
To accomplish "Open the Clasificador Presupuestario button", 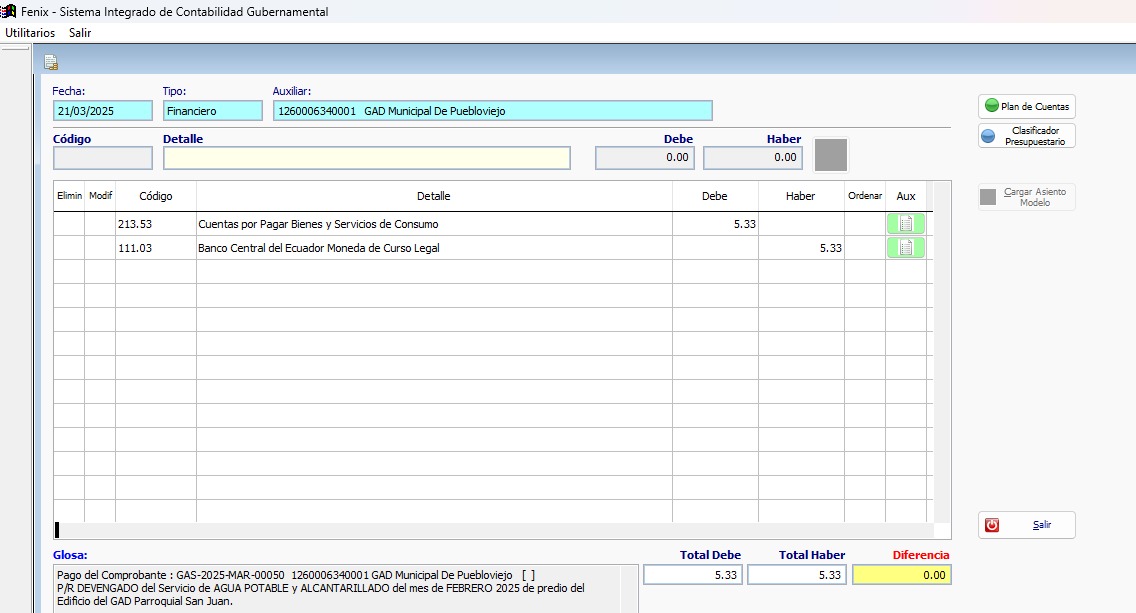I will click(1026, 136).
